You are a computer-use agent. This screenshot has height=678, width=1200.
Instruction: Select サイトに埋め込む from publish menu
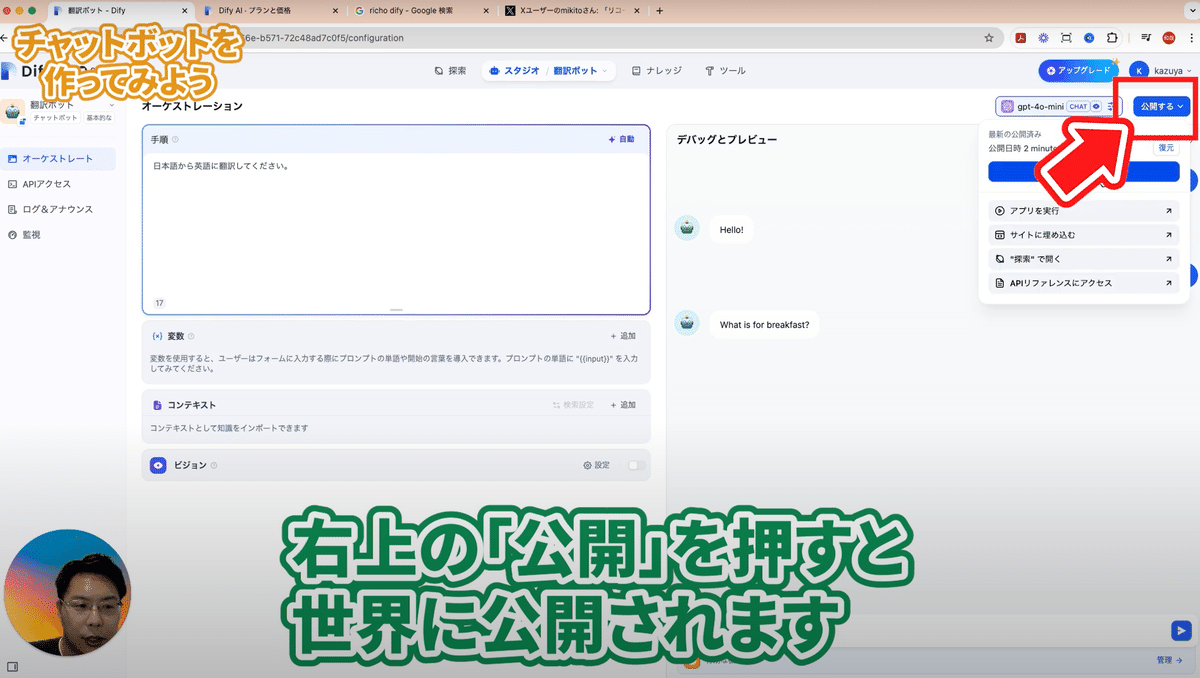[x=1083, y=235]
